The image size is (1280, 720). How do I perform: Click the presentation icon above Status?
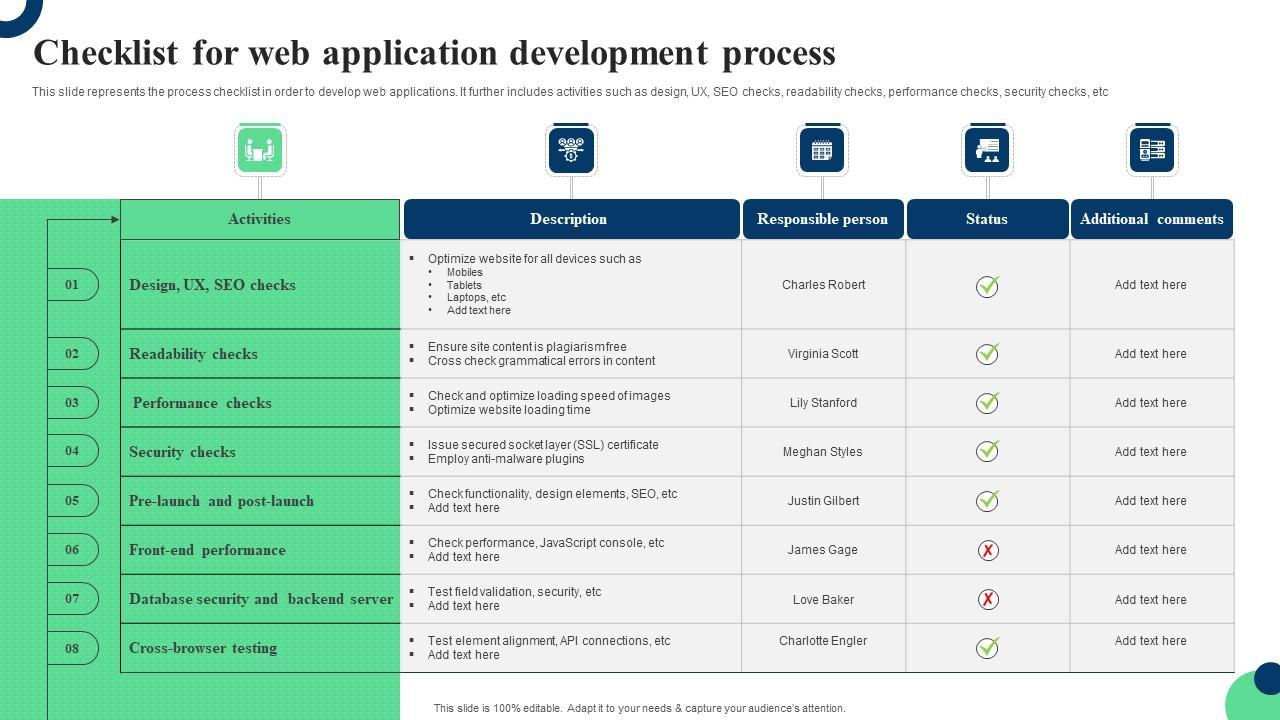click(x=987, y=150)
